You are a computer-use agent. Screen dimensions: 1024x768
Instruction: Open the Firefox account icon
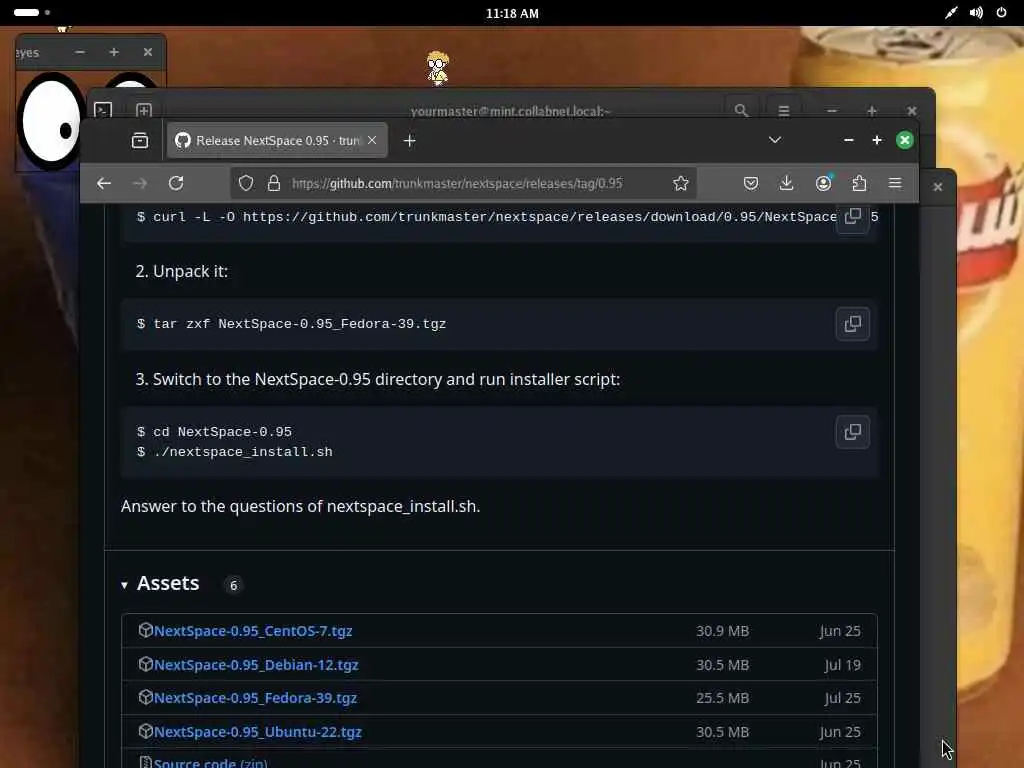[824, 184]
